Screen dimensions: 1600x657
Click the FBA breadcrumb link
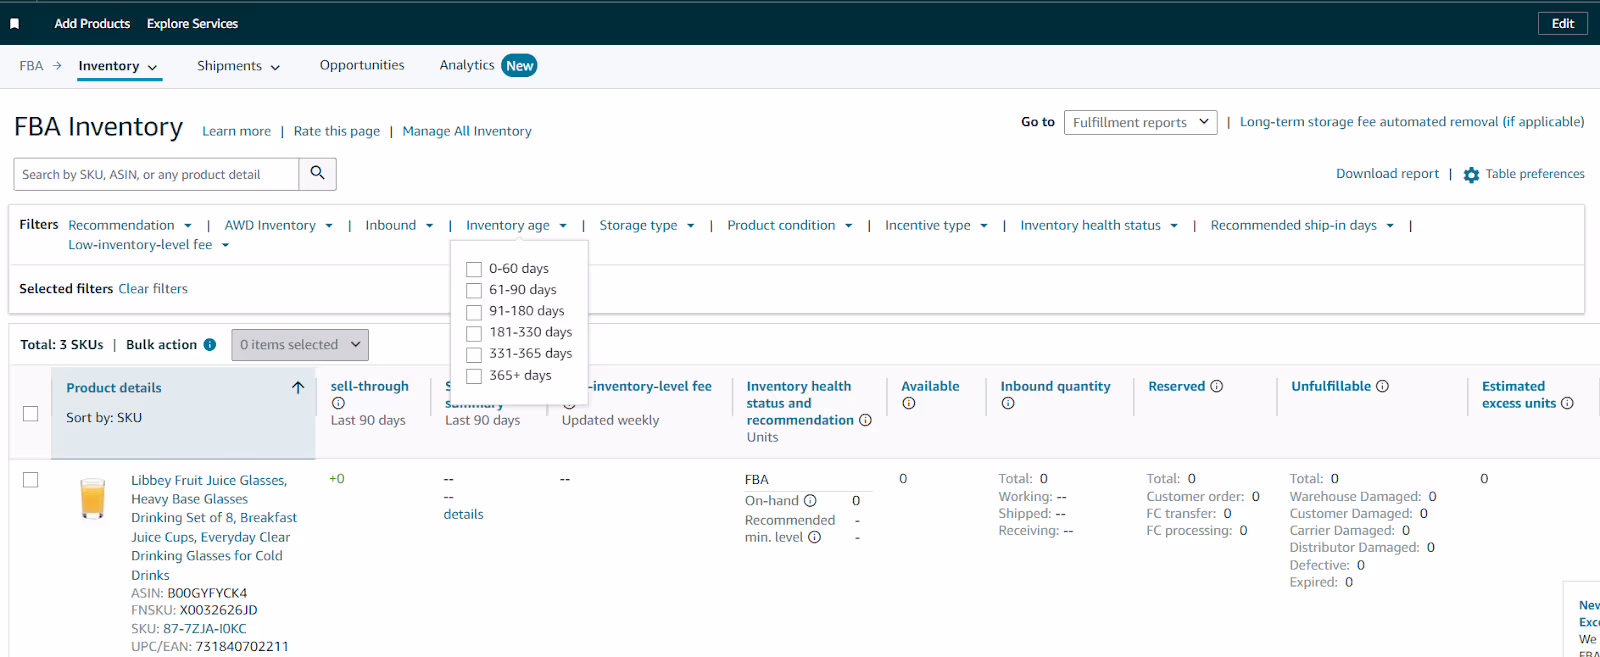point(31,66)
